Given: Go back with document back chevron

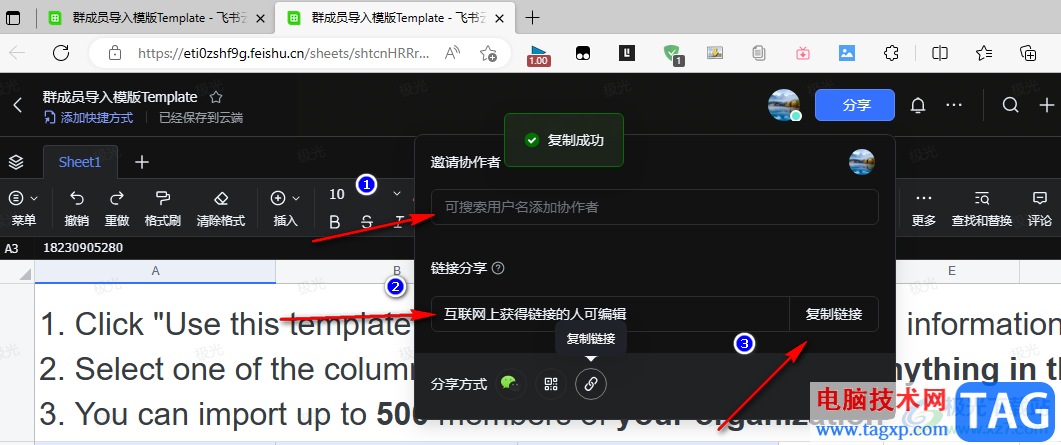Looking at the screenshot, I should pyautogui.click(x=18, y=105).
